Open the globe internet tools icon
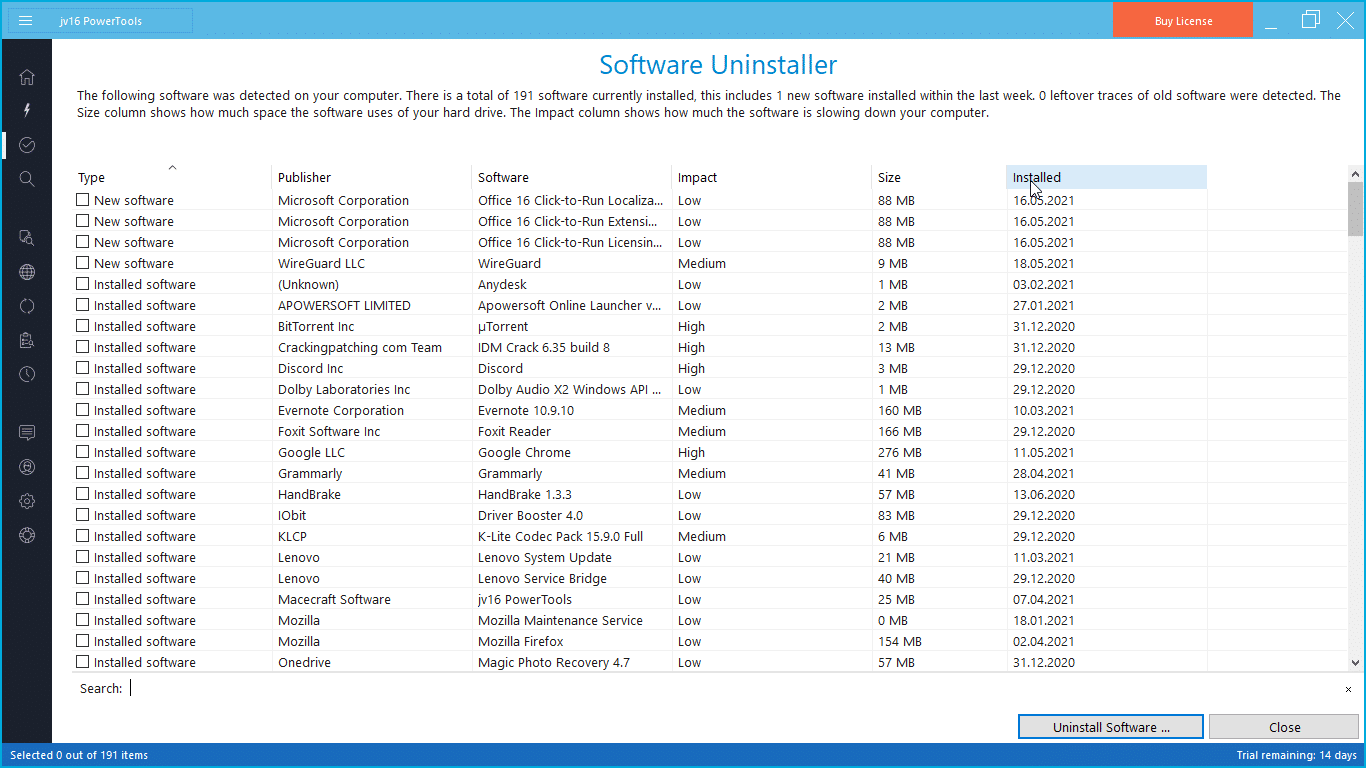The image size is (1366, 768). 27,272
